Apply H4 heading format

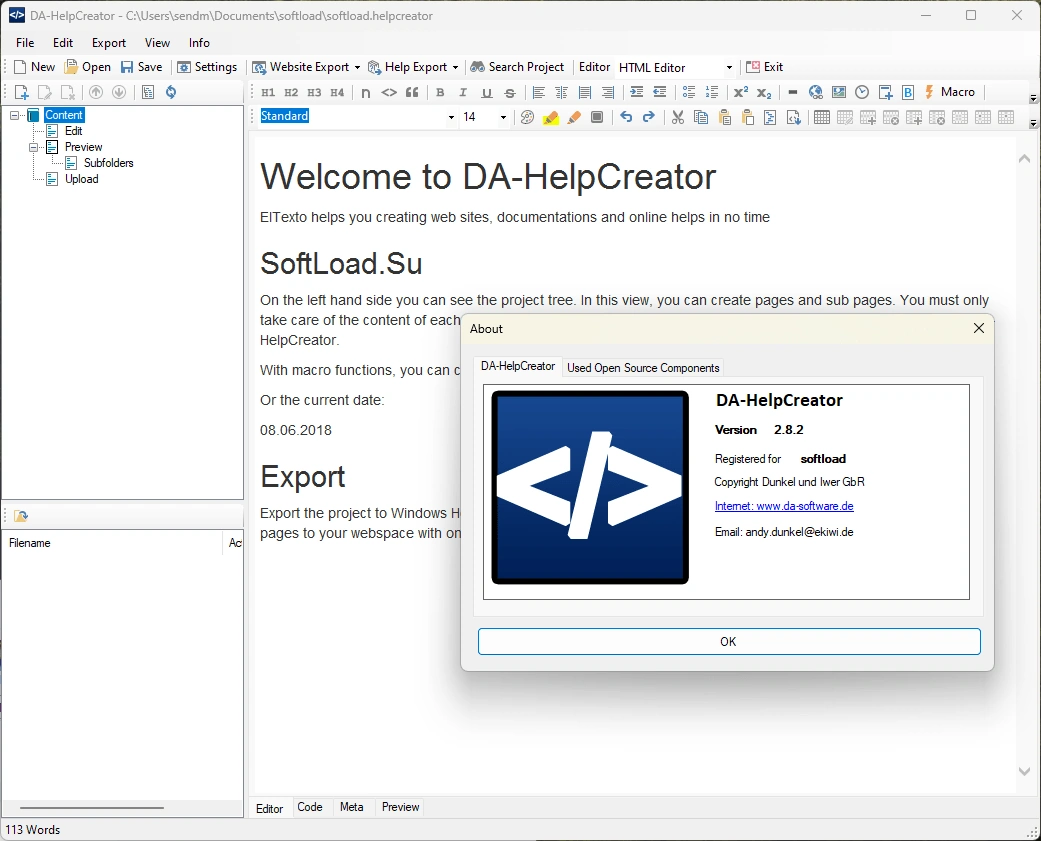click(x=337, y=92)
